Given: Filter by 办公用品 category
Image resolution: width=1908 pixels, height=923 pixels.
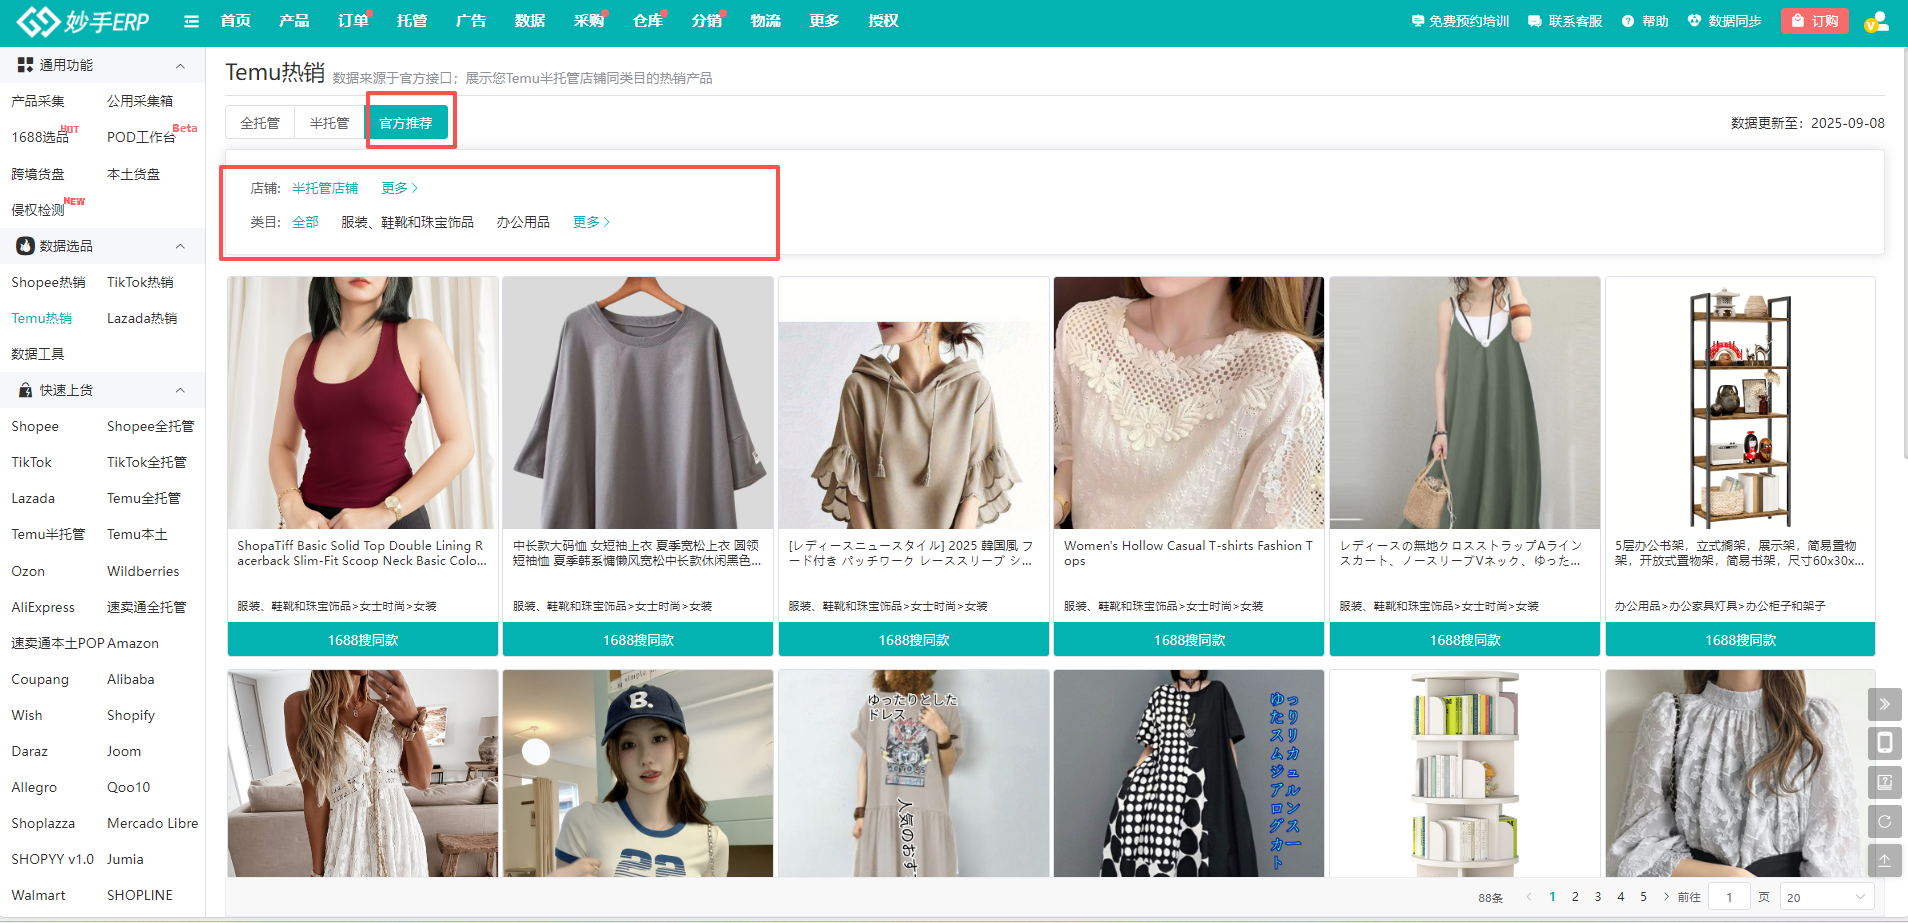Looking at the screenshot, I should pyautogui.click(x=523, y=222).
